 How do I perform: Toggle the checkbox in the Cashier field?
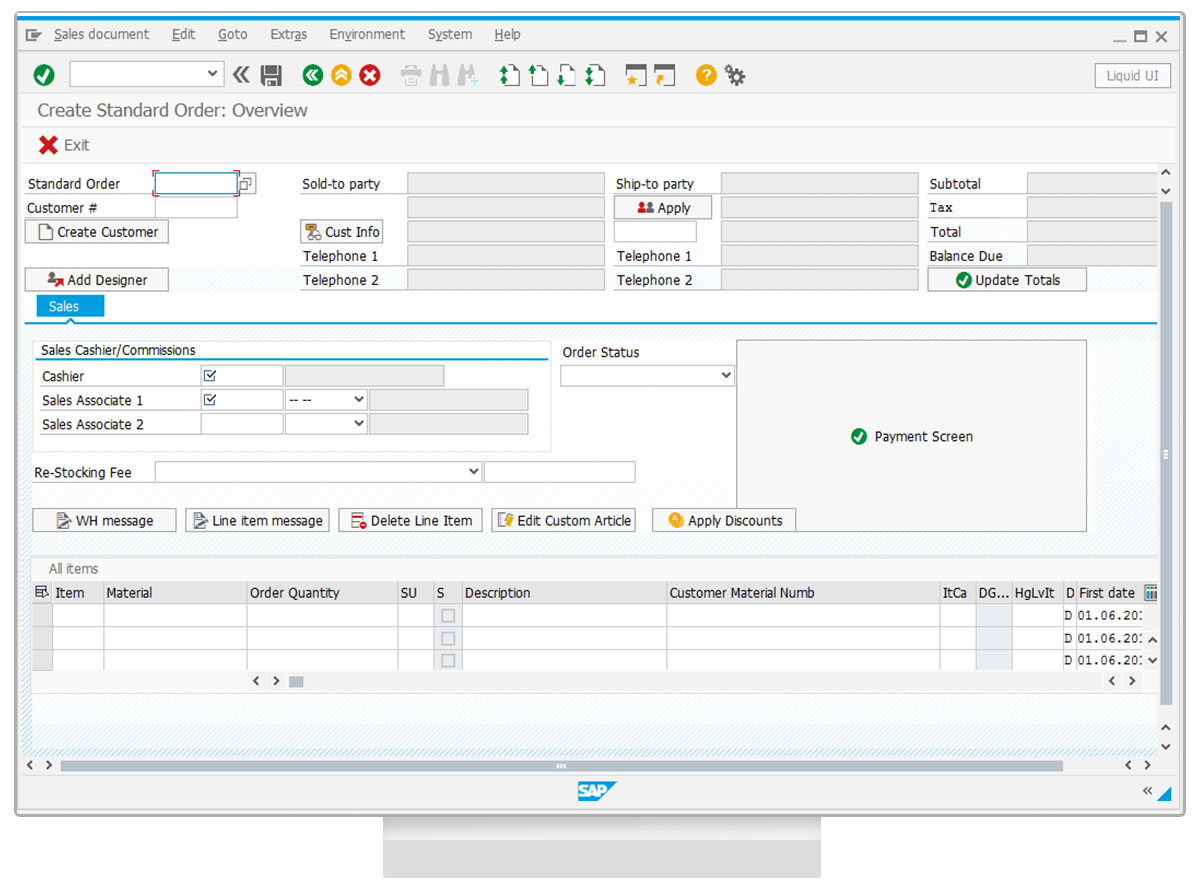[x=210, y=376]
